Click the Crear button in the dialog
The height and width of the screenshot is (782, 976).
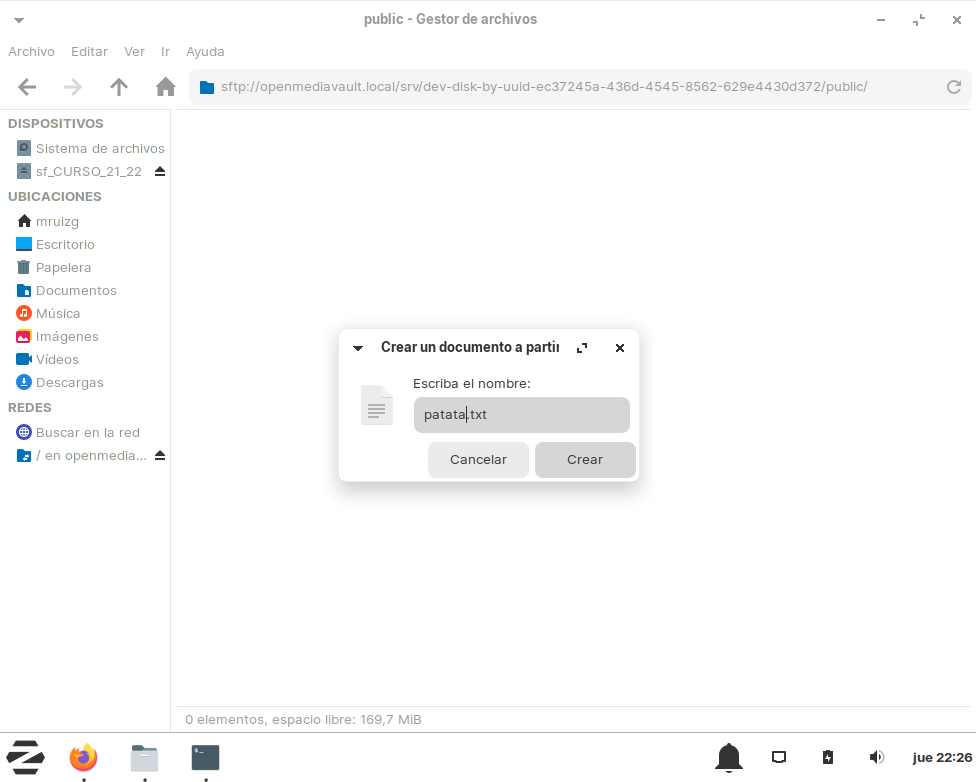coord(585,460)
